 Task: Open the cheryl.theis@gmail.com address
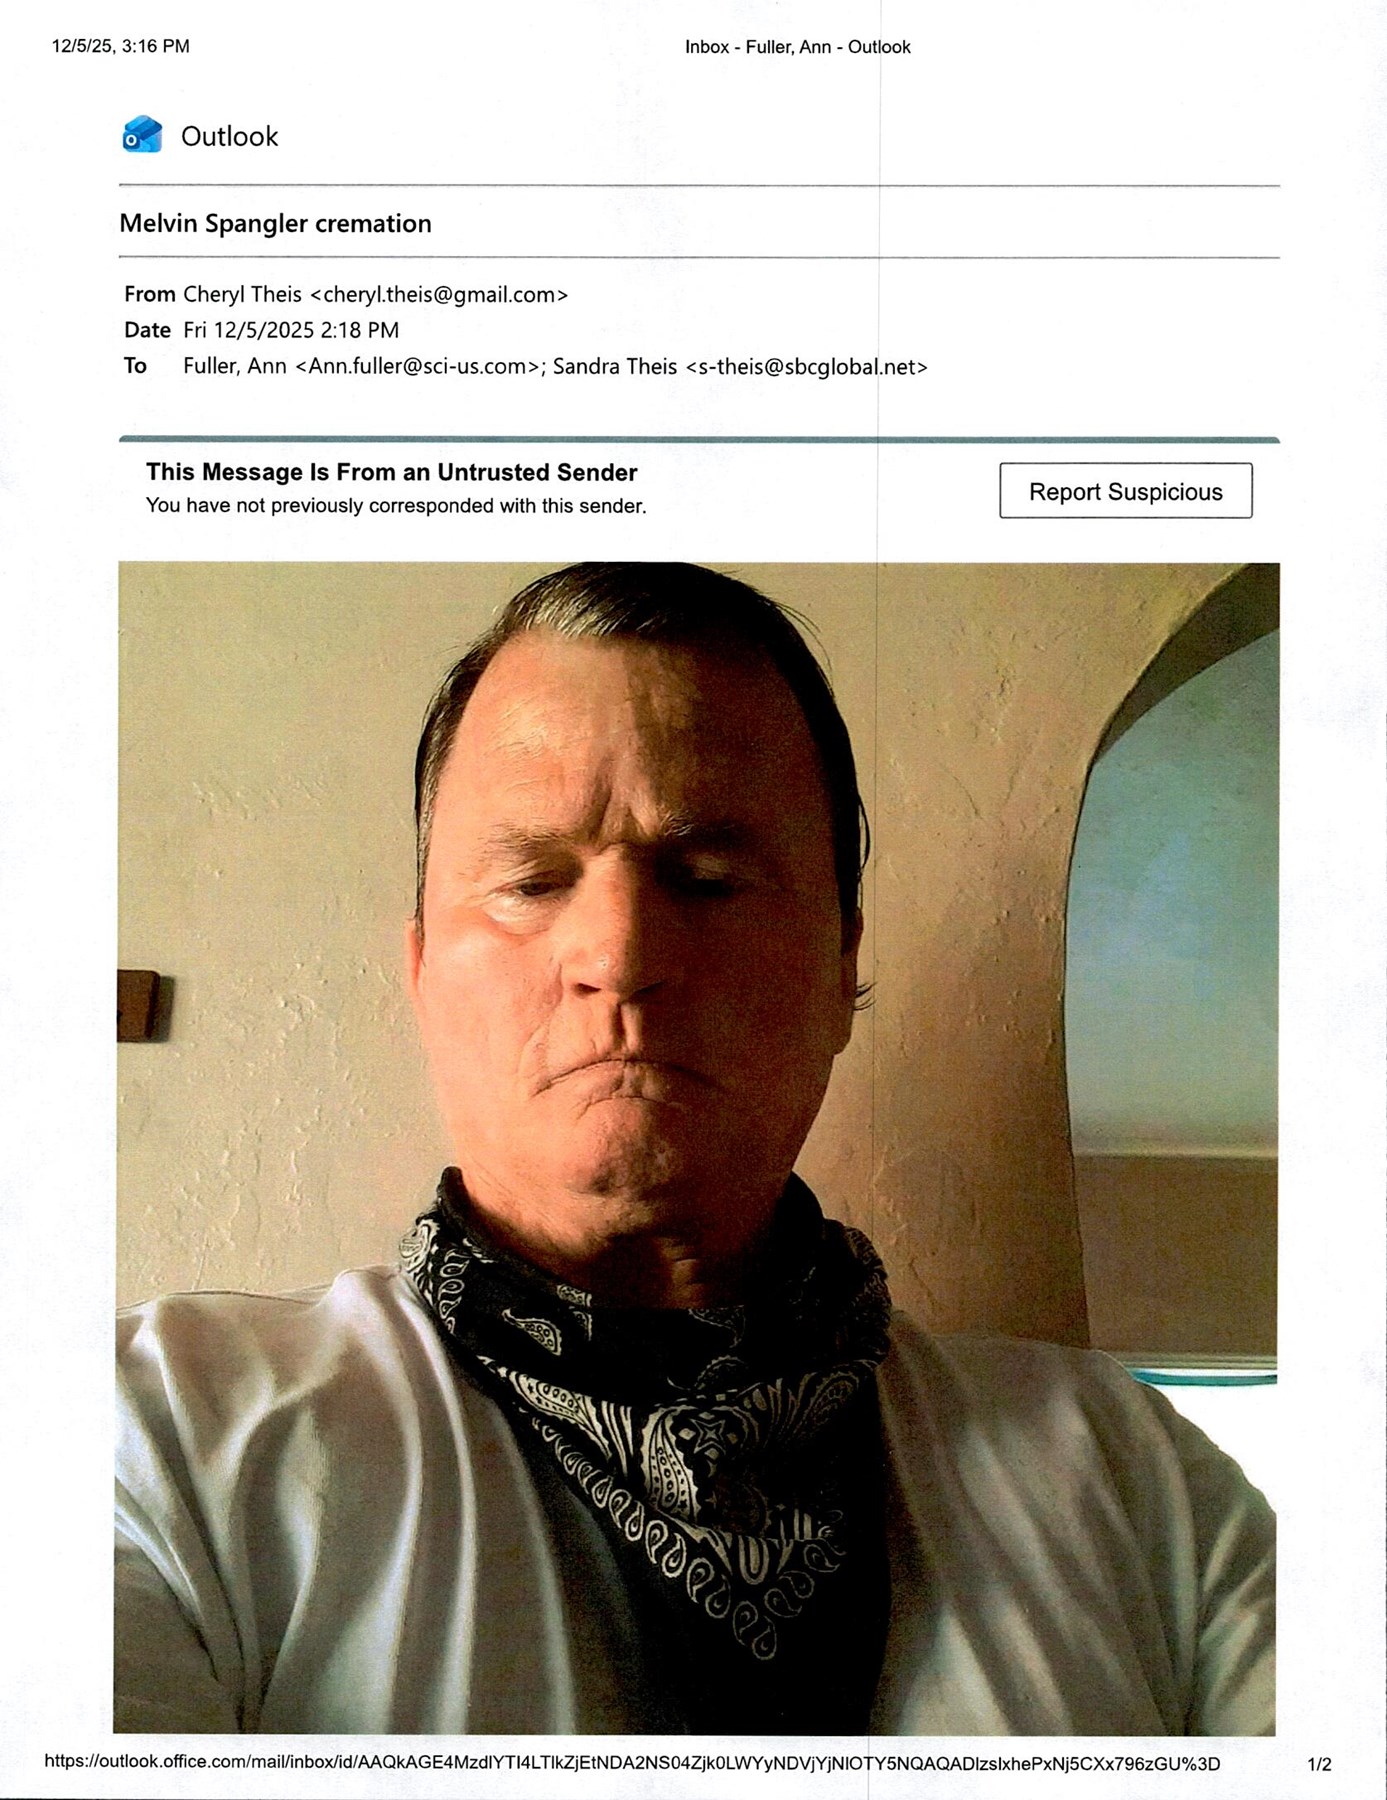(439, 295)
